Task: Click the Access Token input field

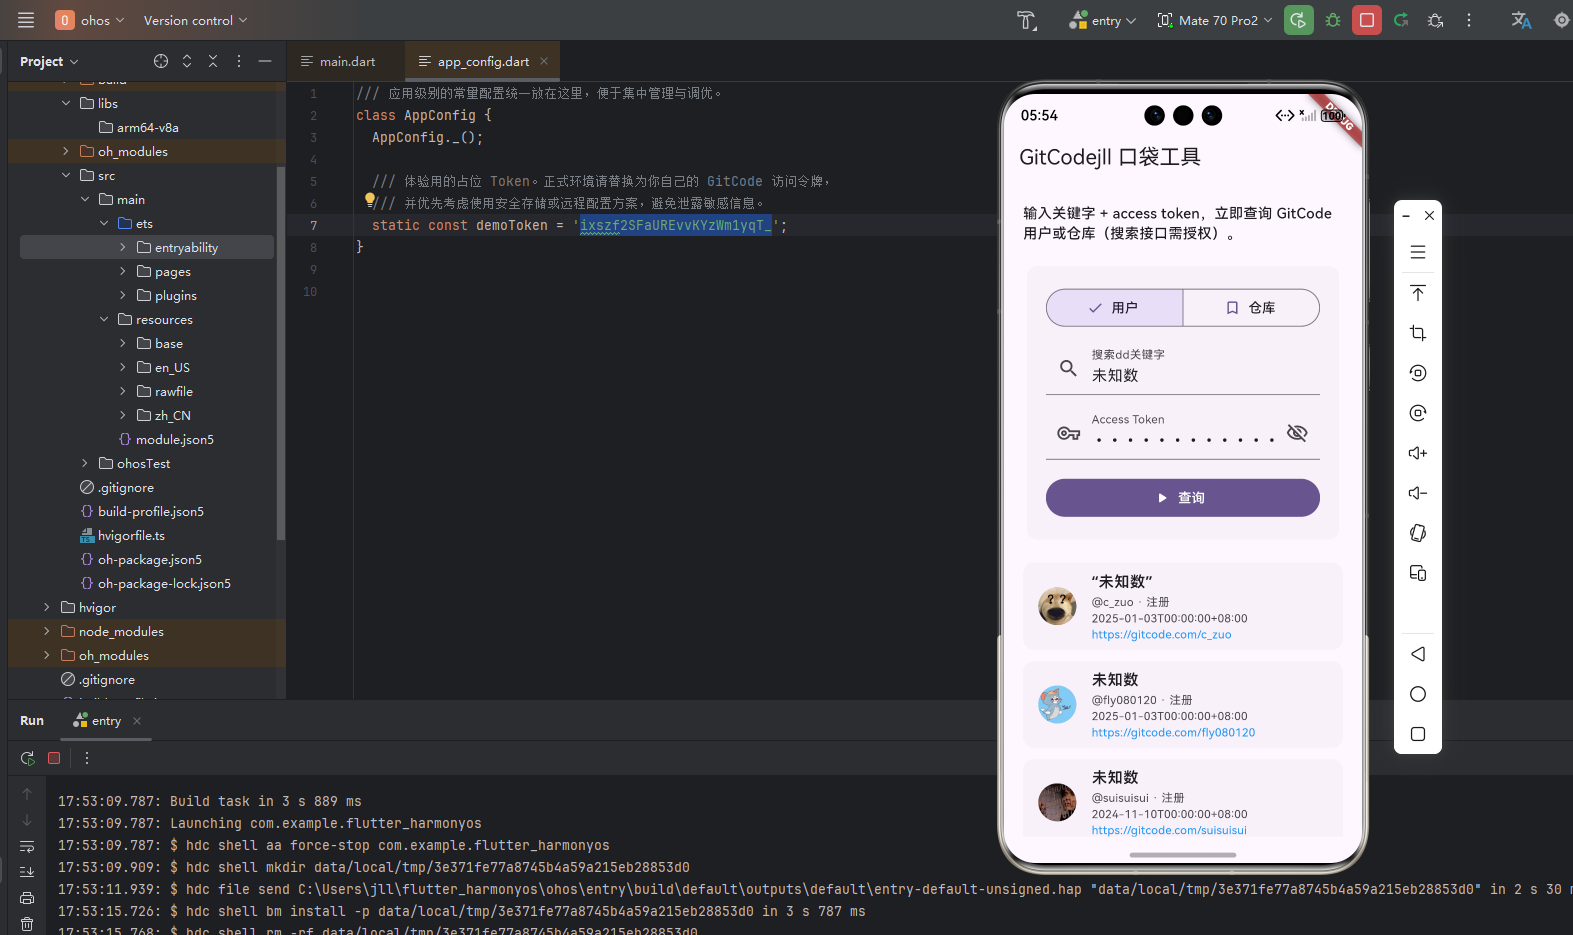Action: (1183, 432)
